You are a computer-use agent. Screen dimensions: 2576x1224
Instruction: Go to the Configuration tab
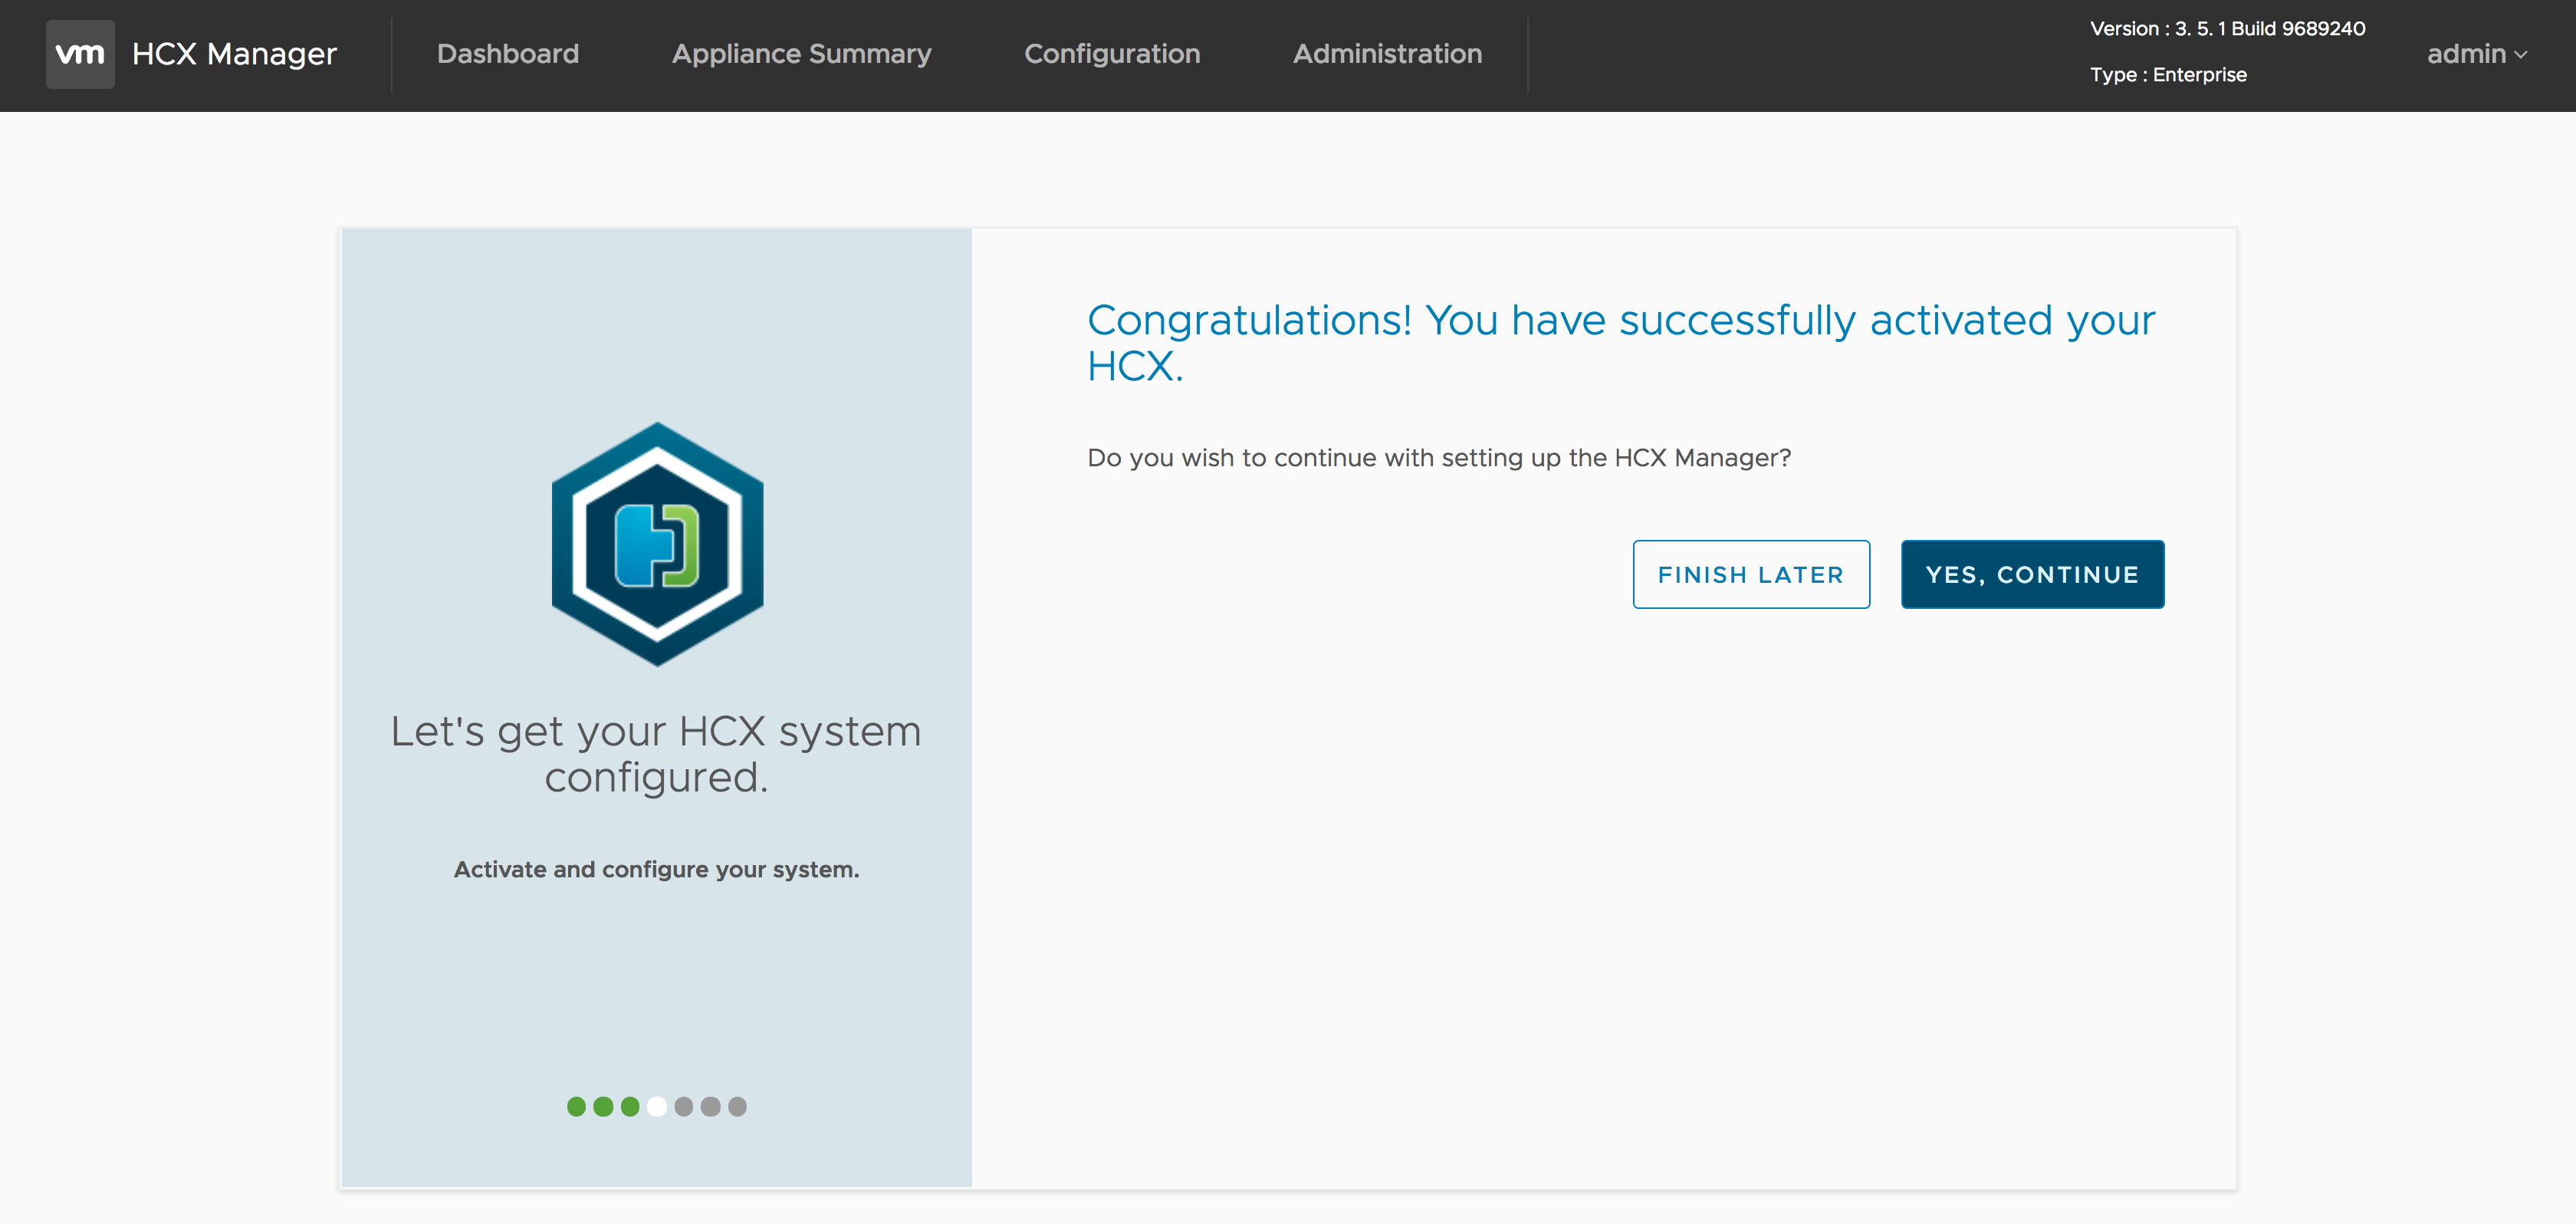1111,54
